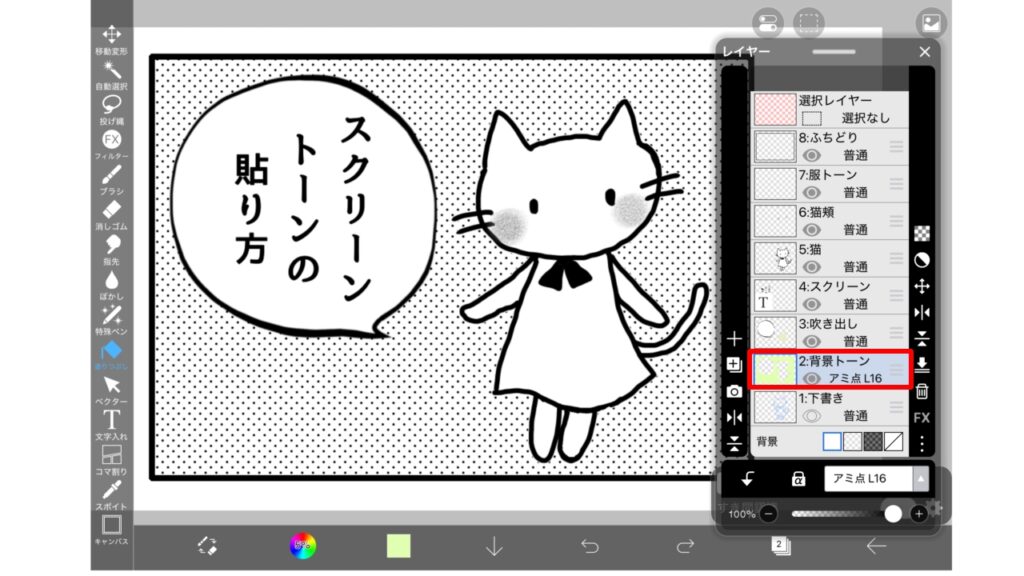Click the trash icon to delete layer
Image resolution: width=1024 pixels, height=576 pixels.
[x=922, y=391]
